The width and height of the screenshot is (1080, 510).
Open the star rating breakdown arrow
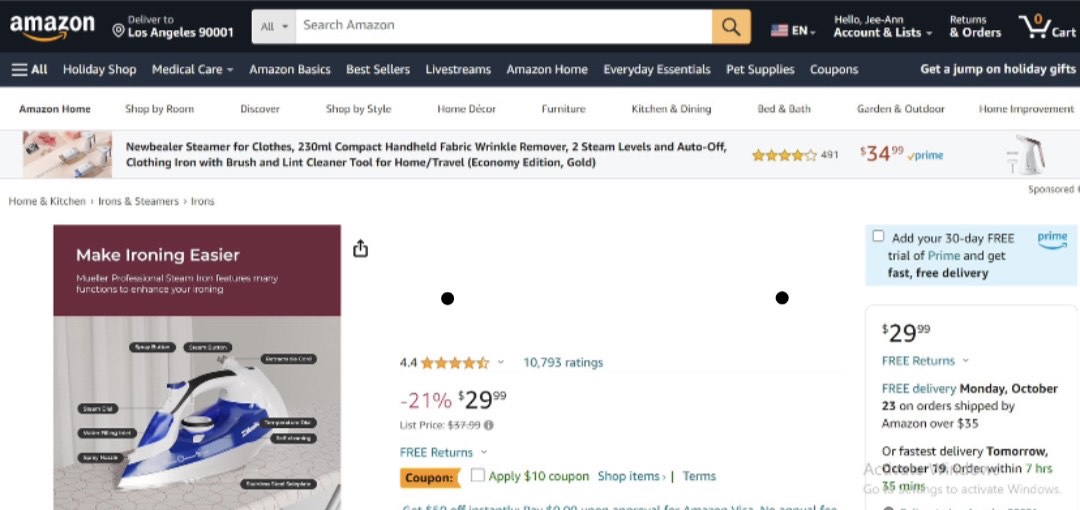[501, 362]
